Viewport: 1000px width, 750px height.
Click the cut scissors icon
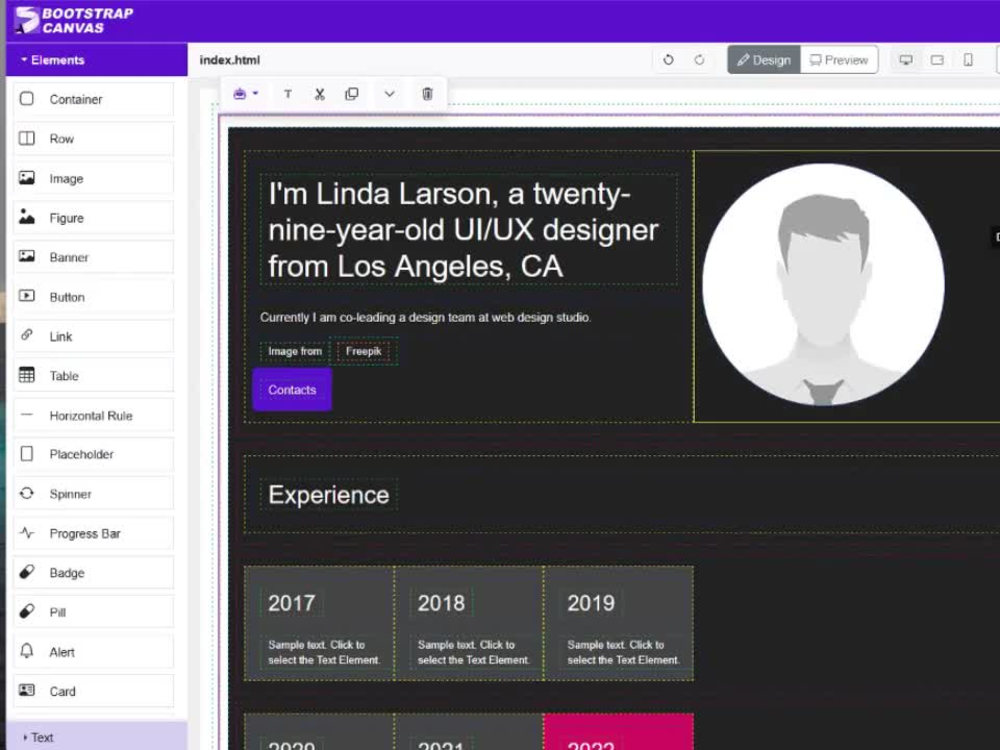click(x=320, y=94)
